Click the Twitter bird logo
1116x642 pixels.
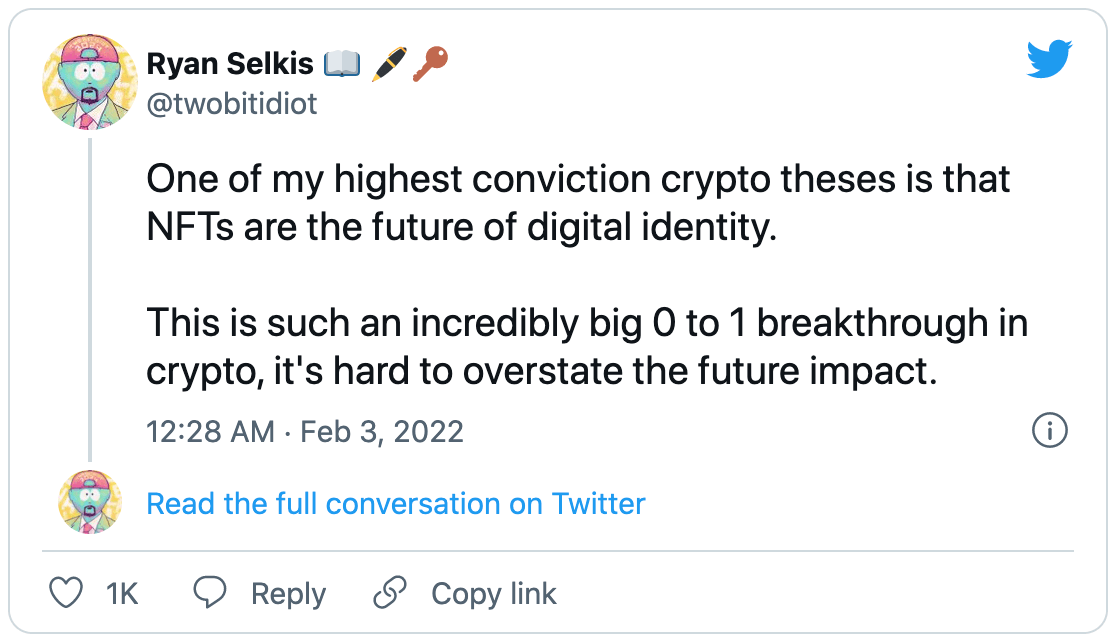click(1048, 62)
